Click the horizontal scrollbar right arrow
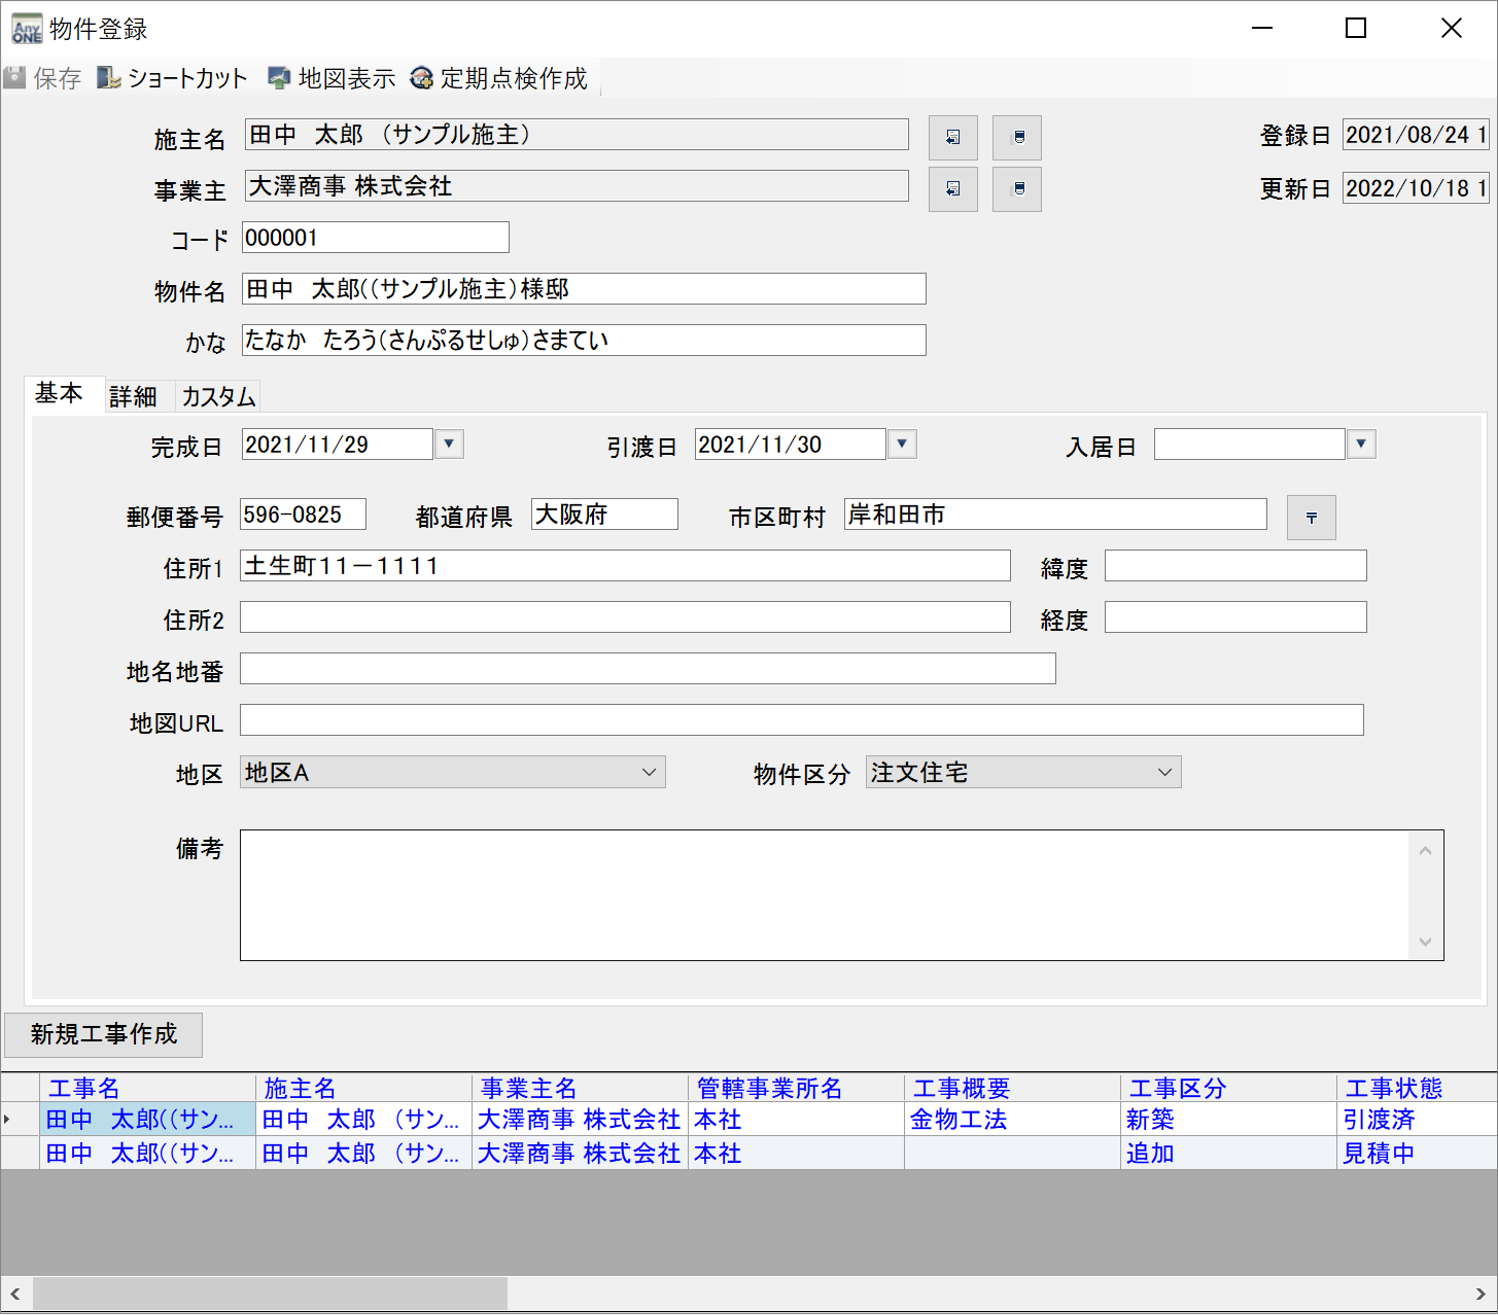This screenshot has width=1498, height=1315. [x=1480, y=1294]
